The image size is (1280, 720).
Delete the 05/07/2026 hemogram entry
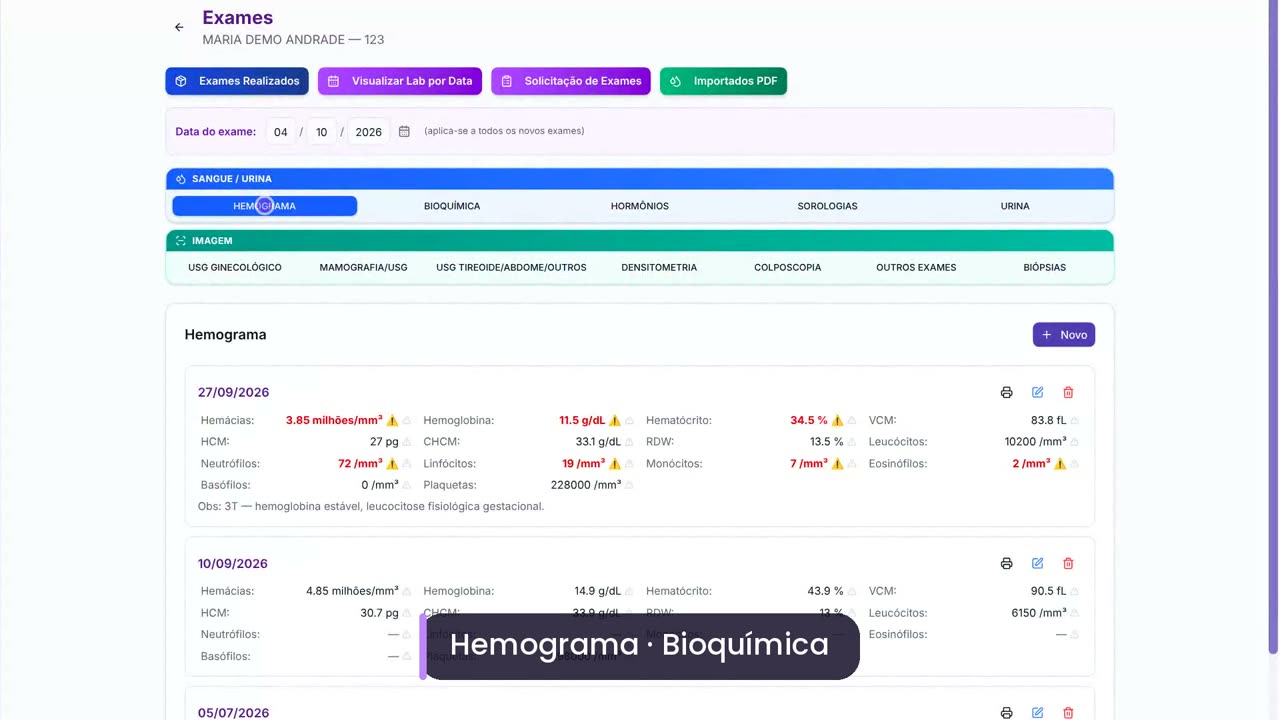1068,713
